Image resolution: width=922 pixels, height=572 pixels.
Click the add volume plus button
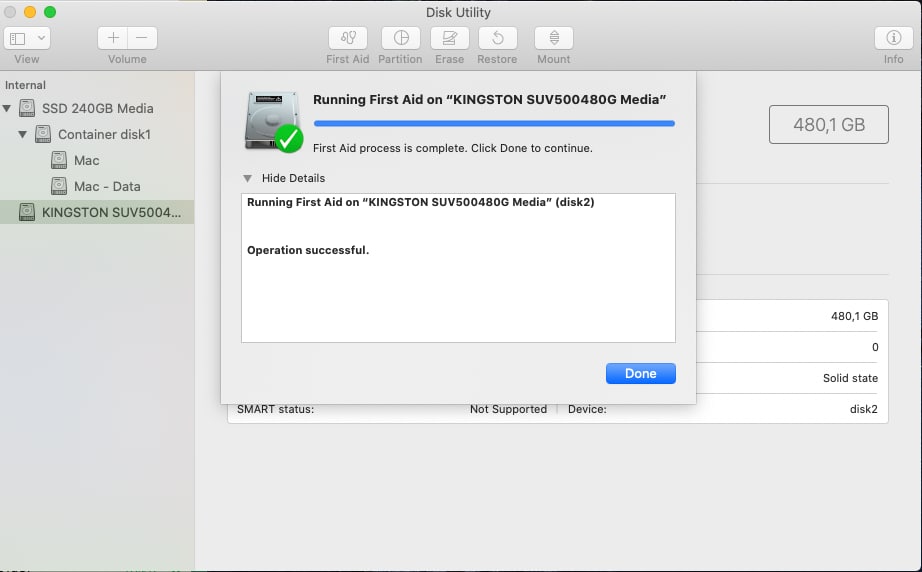[x=113, y=38]
